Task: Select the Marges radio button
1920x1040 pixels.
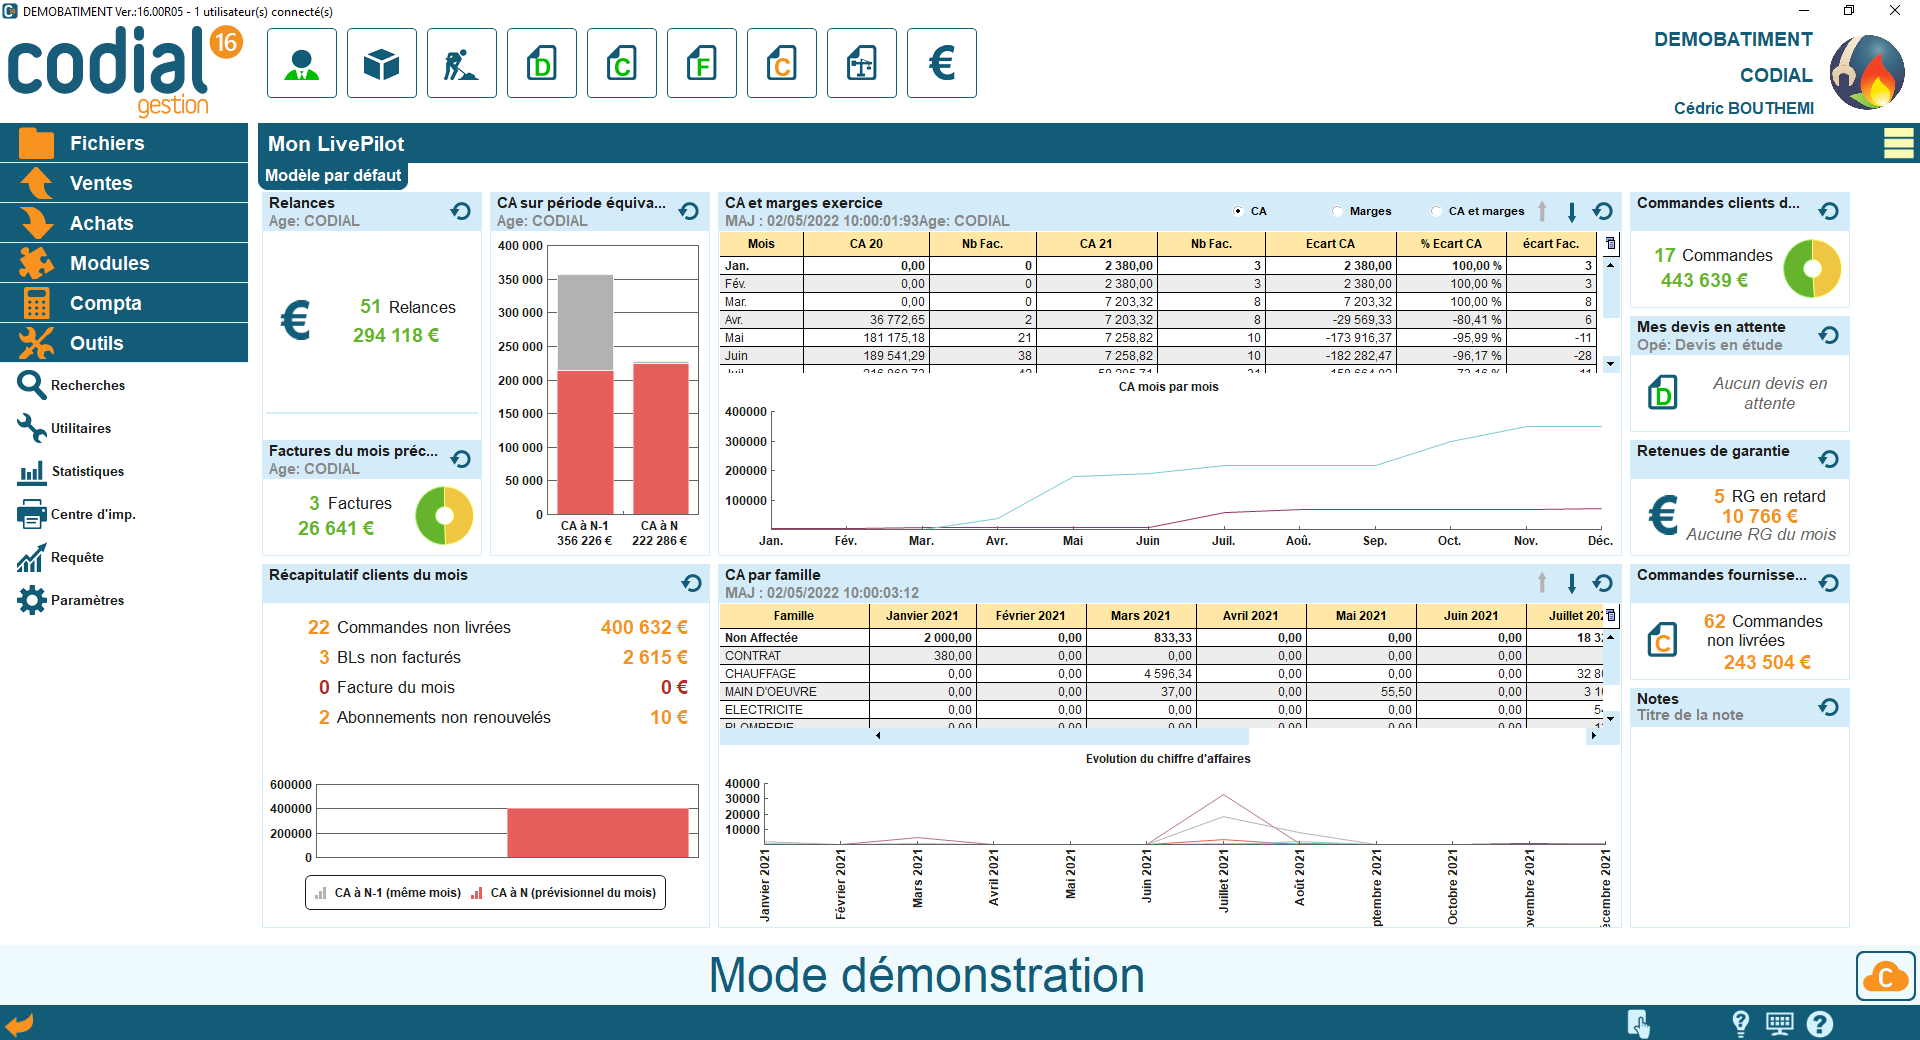Action: 1337,211
